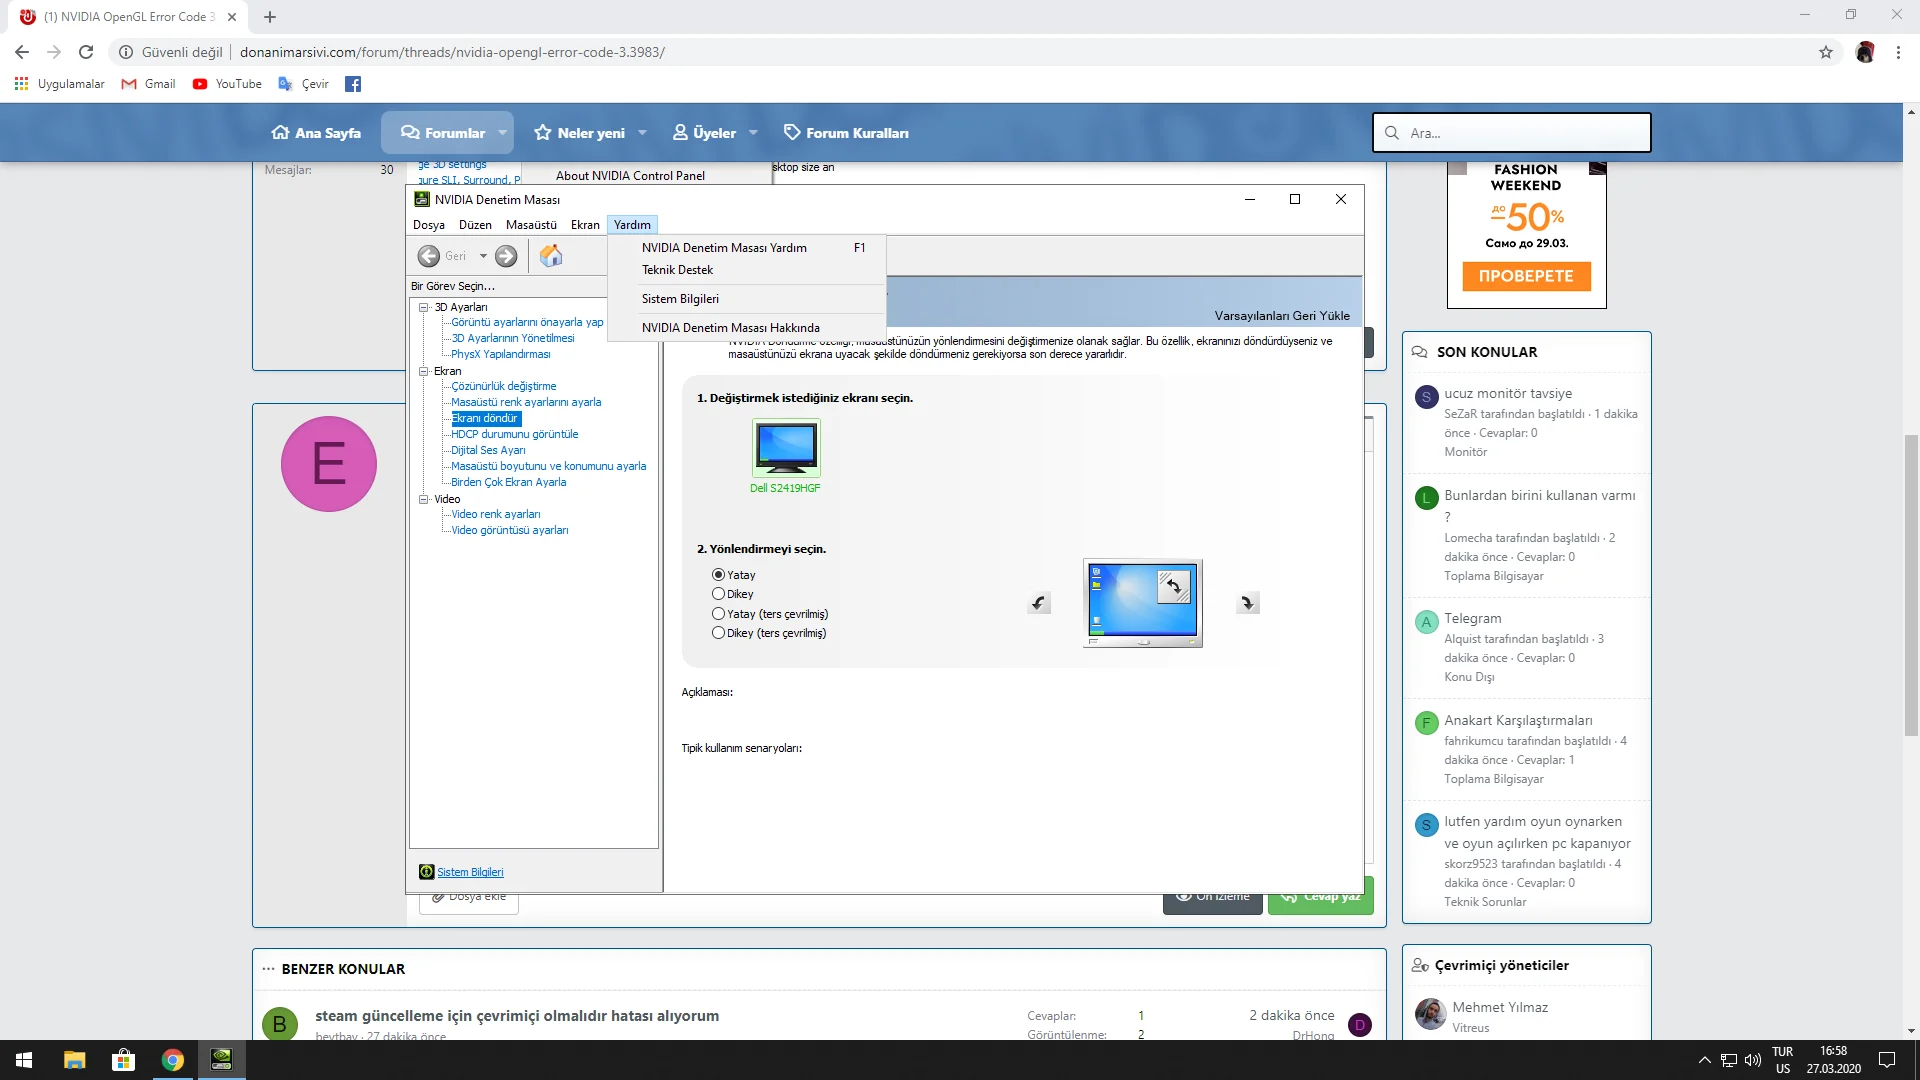Select Yatay (ters çevrilmiş) radio option

[x=718, y=614]
